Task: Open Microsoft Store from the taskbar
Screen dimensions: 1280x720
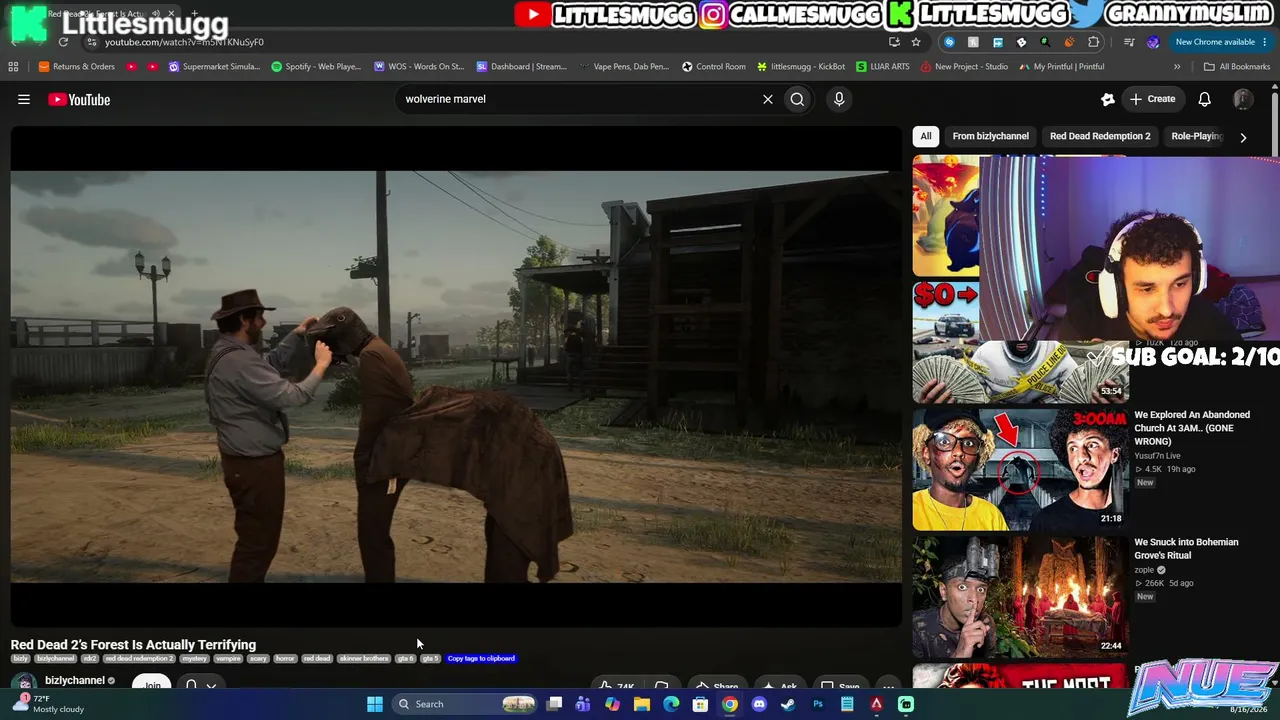Action: tap(701, 704)
